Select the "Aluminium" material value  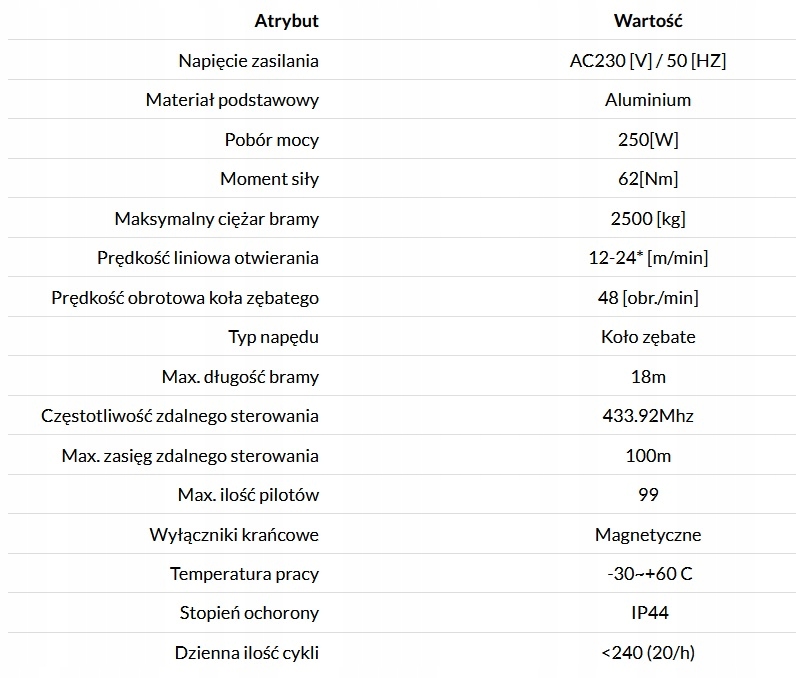click(x=647, y=100)
